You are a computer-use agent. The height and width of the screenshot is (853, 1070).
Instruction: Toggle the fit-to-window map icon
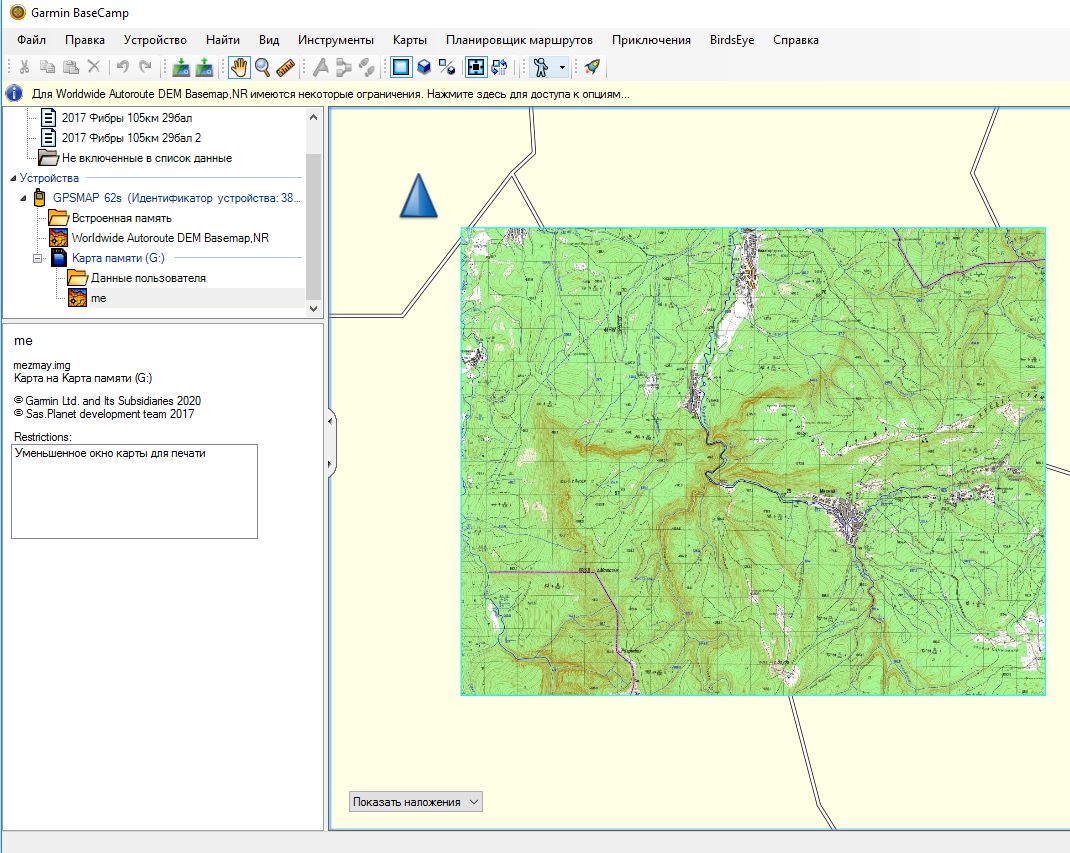point(477,67)
